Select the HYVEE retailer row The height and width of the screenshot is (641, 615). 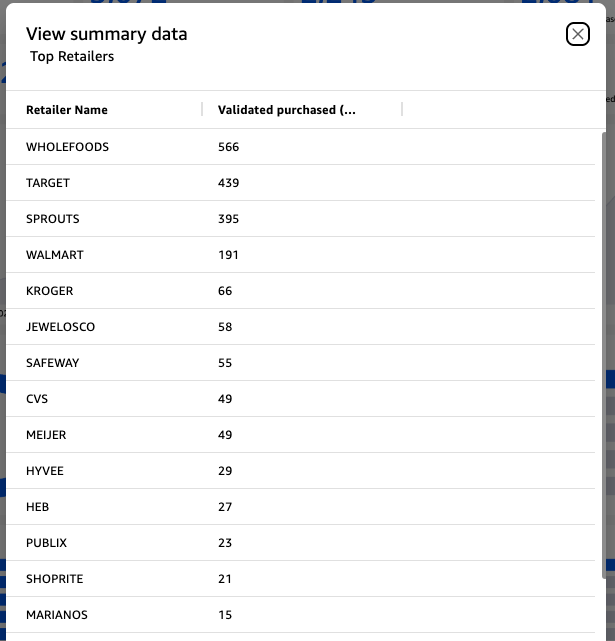pyautogui.click(x=300, y=471)
